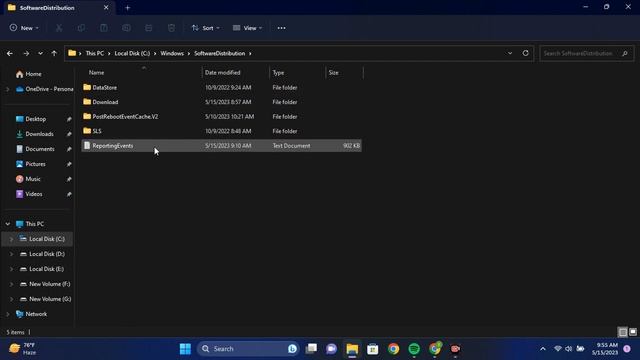640x360 pixels.
Task: Go forward with the Forward arrow
Action: pyautogui.click(x=26, y=53)
